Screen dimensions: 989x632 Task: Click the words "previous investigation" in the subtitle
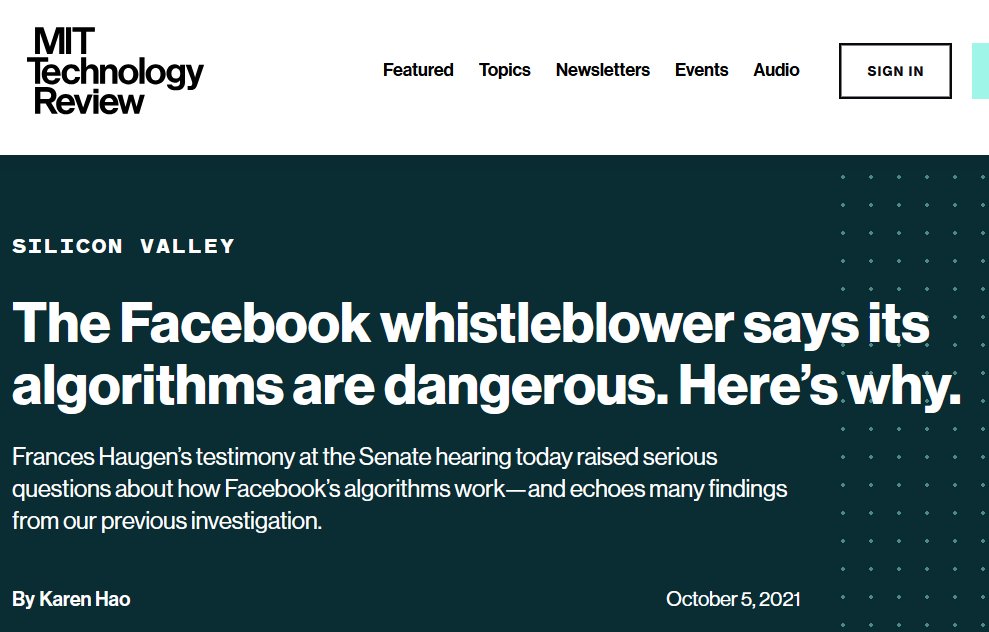[x=210, y=521]
